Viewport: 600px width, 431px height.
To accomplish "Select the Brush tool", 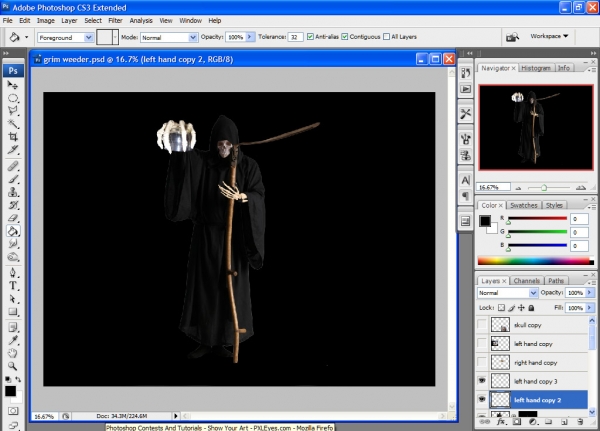I will [13, 179].
